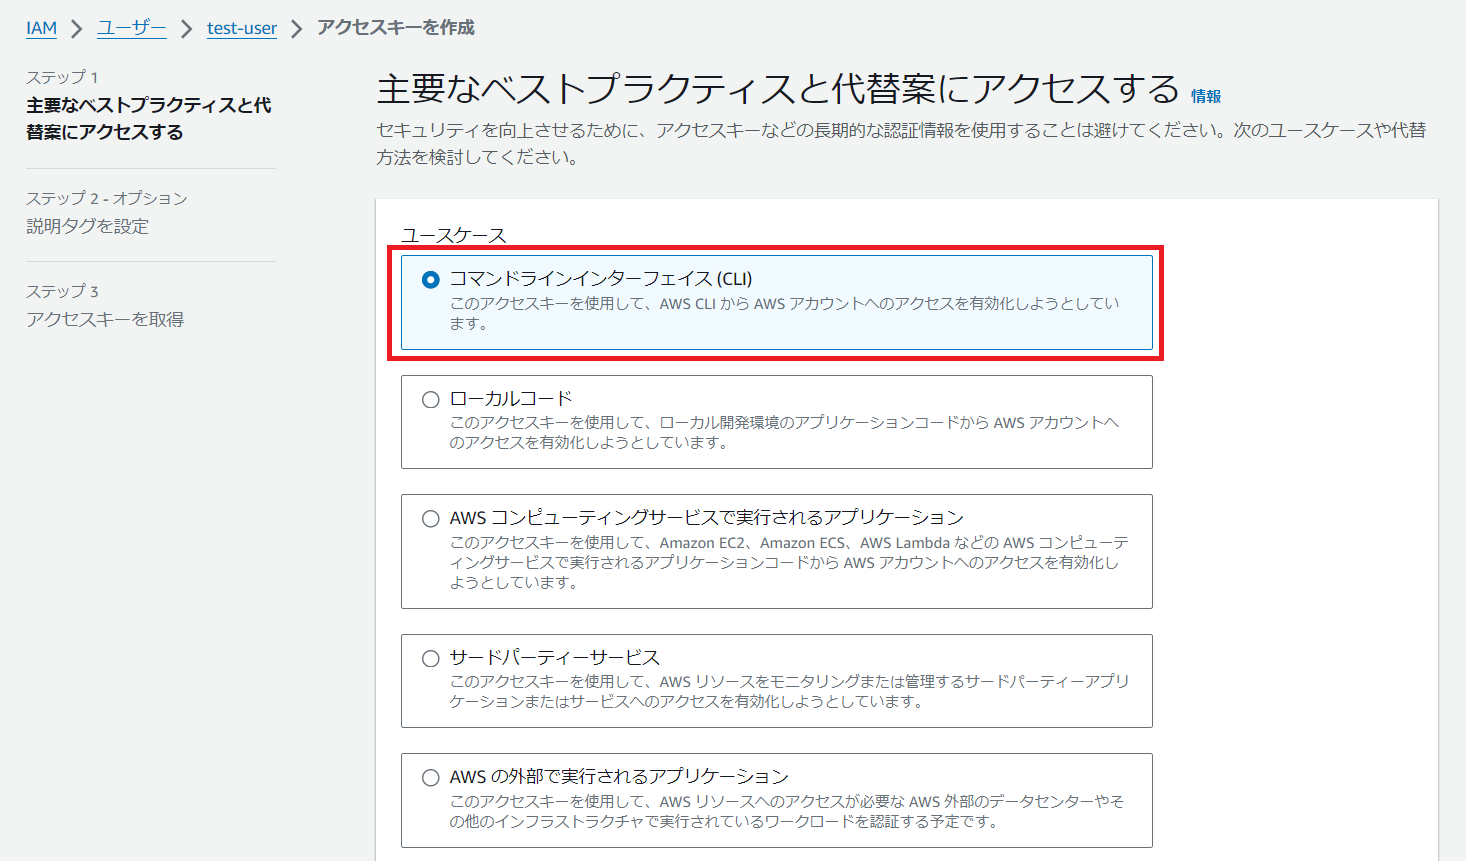Open the test-user breadcrumb link
The height and width of the screenshot is (861, 1466).
241,28
